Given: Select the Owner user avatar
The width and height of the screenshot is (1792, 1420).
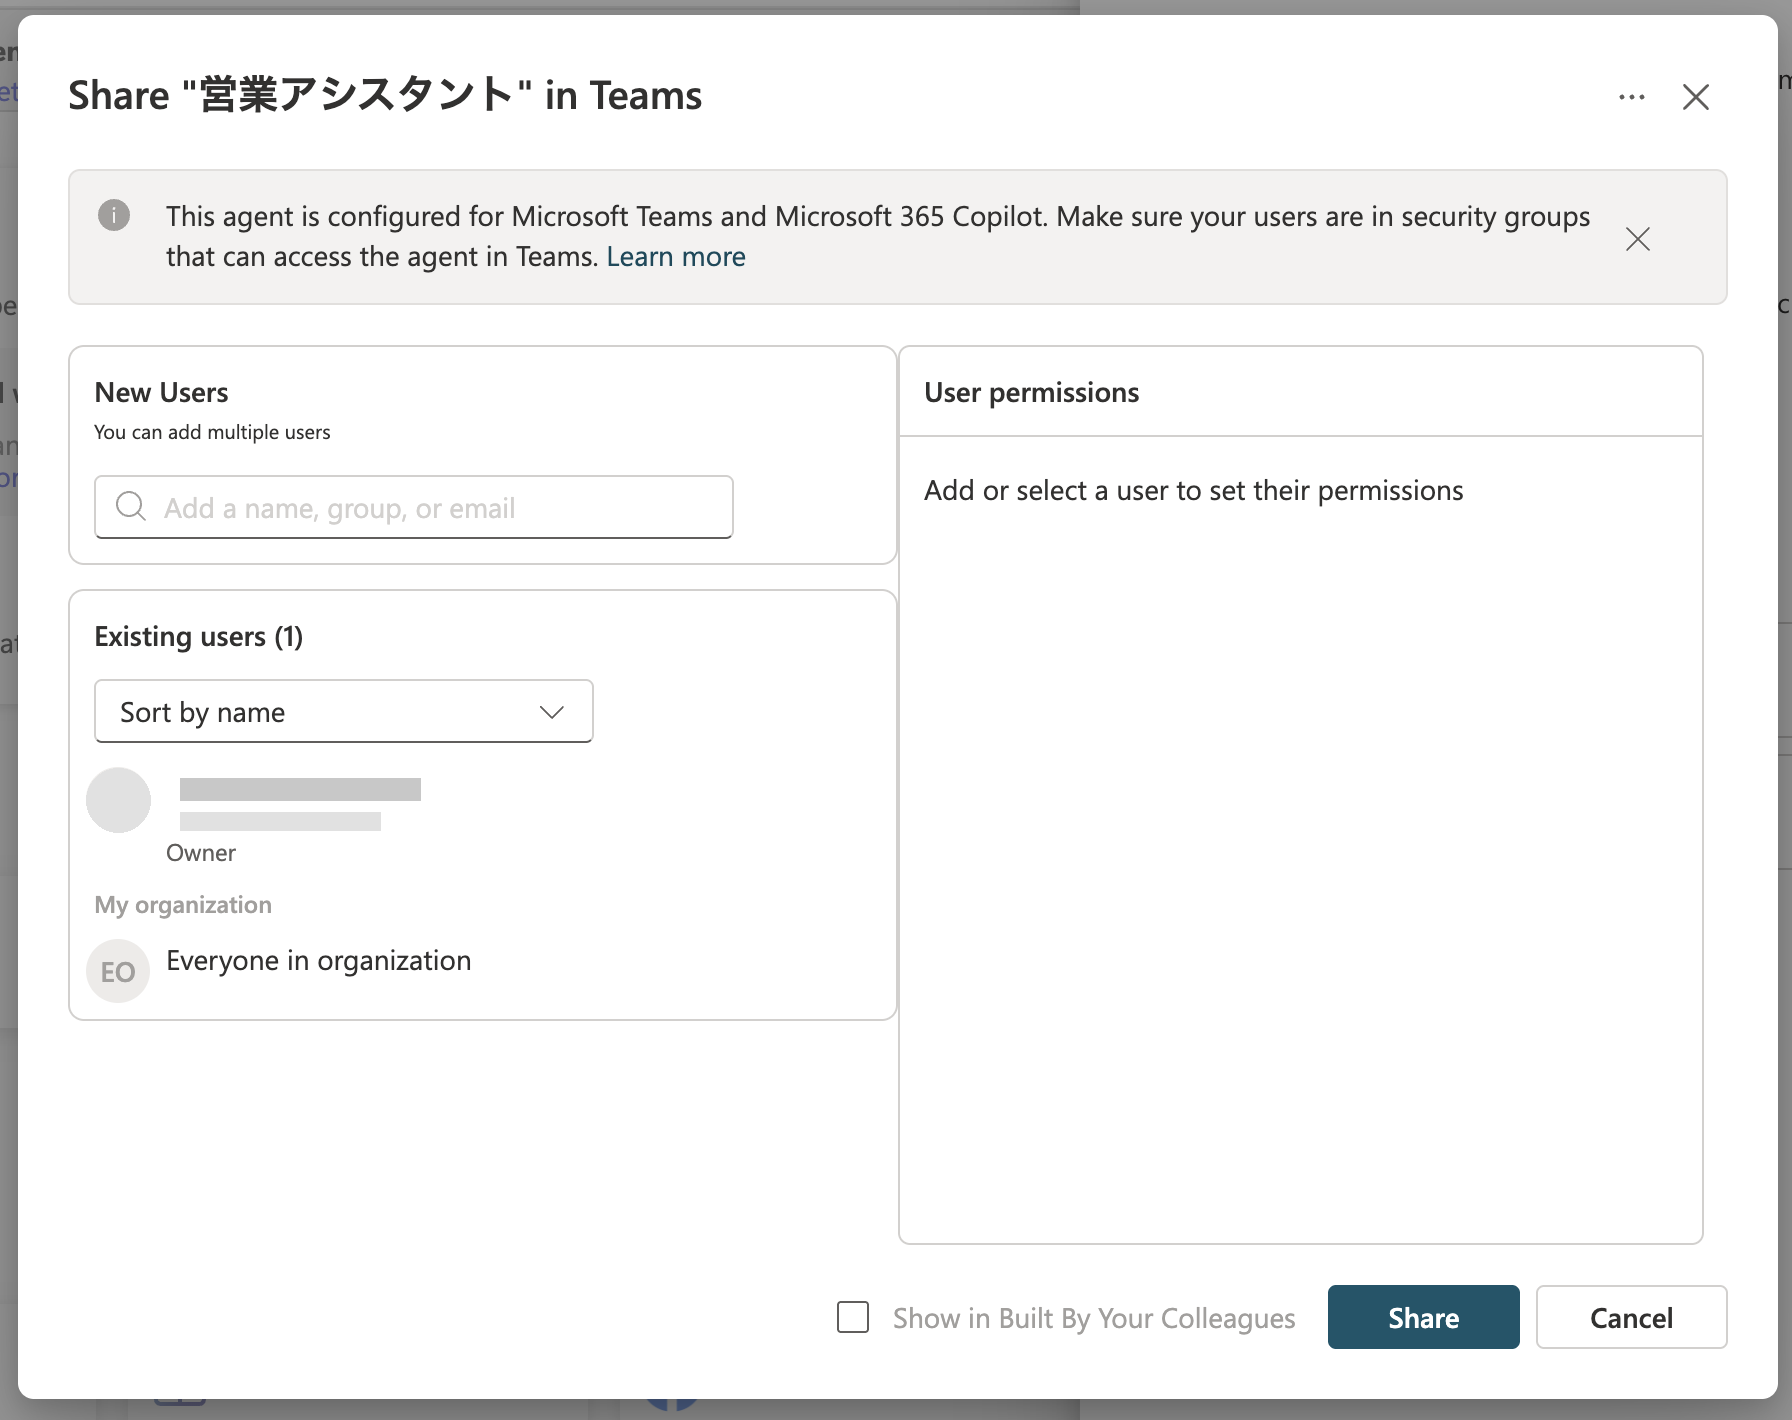Looking at the screenshot, I should pyautogui.click(x=118, y=800).
